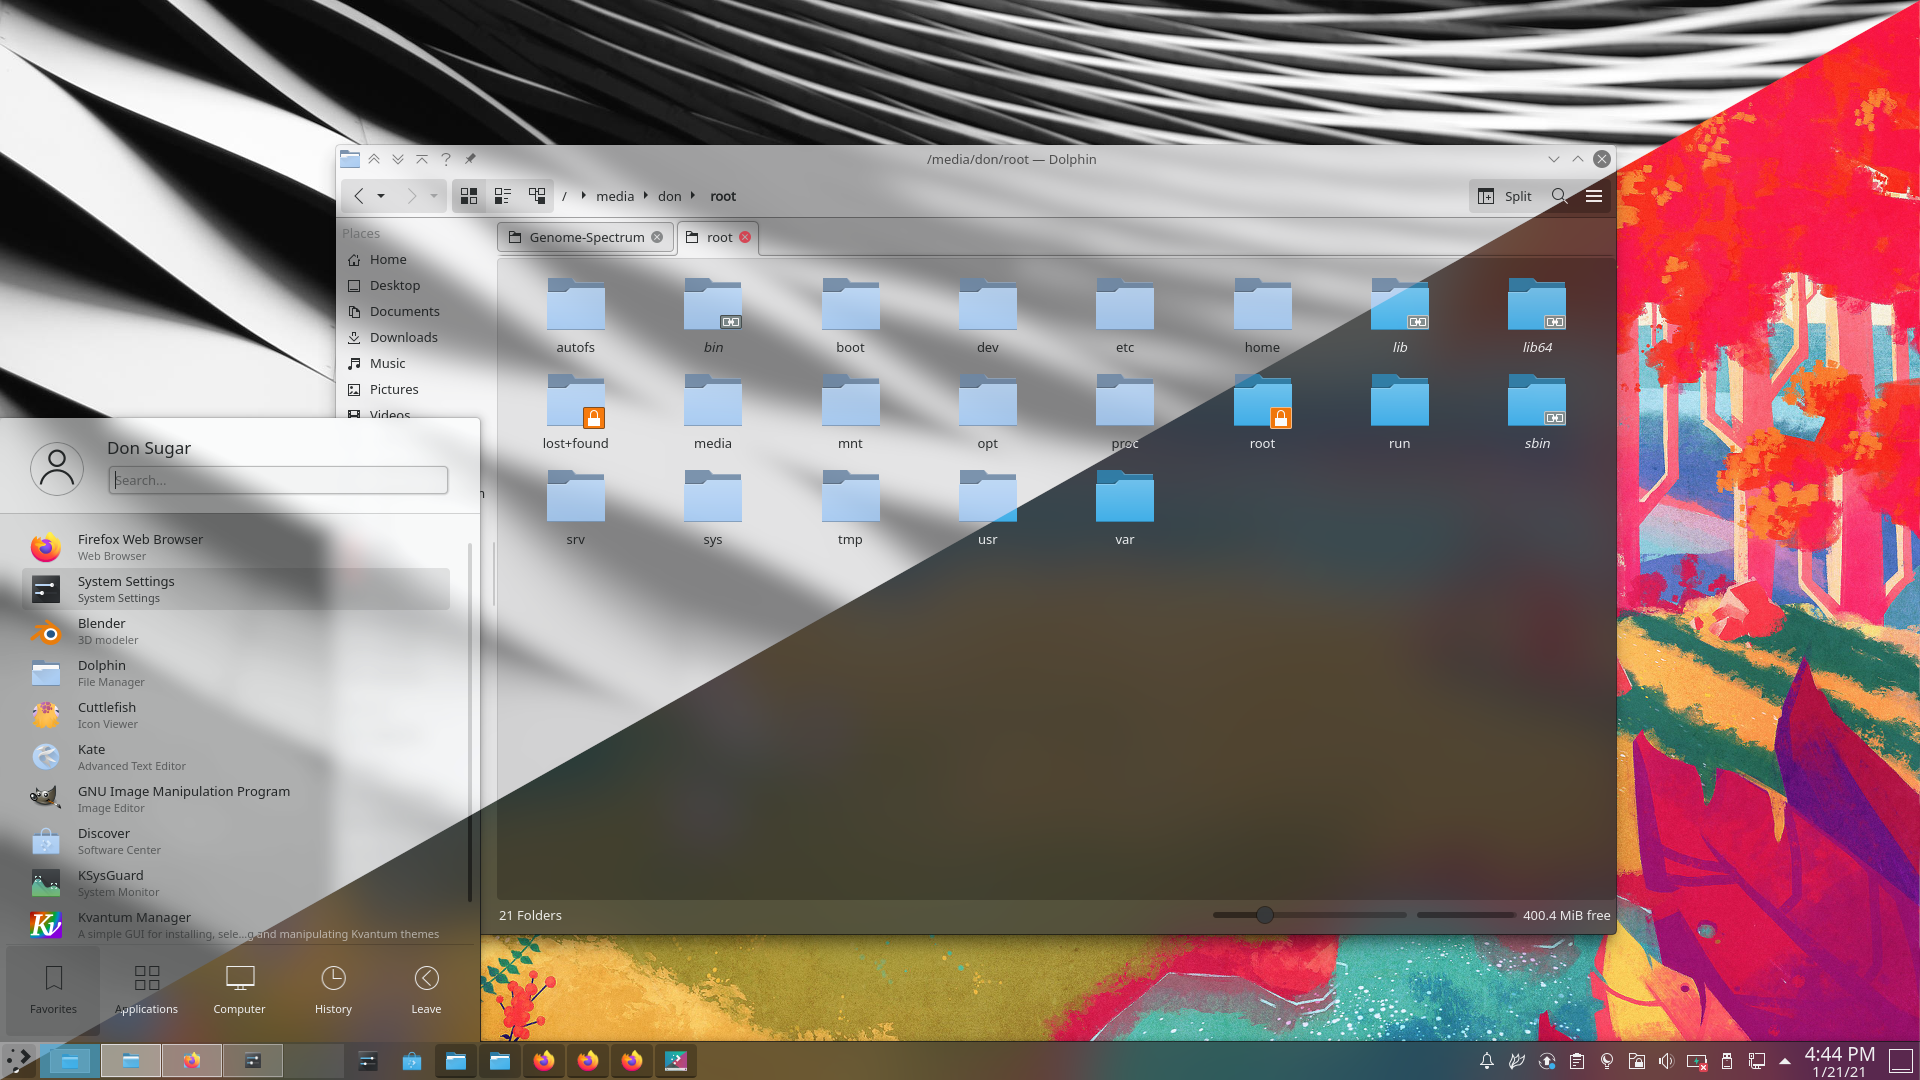Click don in the breadcrumb path
Image resolution: width=1920 pixels, height=1080 pixels.
click(x=669, y=196)
